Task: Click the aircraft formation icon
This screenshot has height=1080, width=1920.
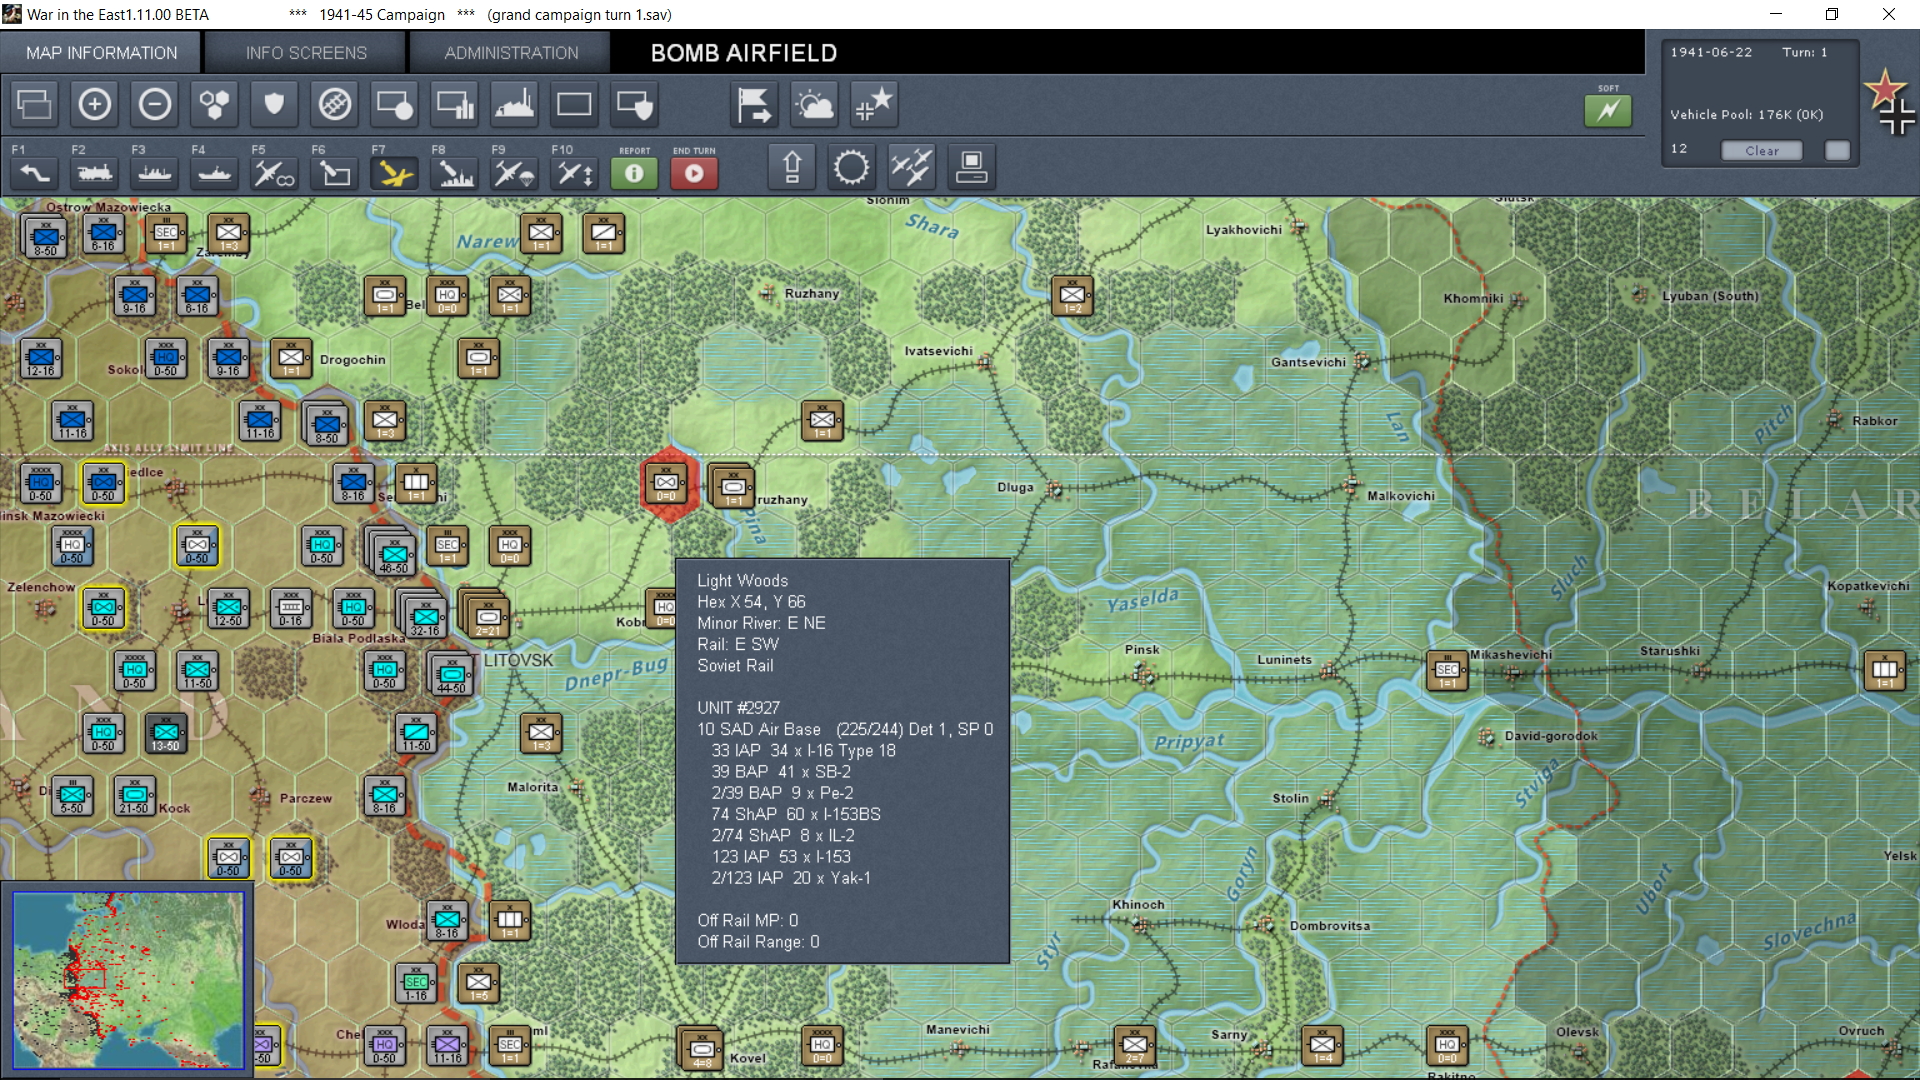Action: tap(912, 167)
